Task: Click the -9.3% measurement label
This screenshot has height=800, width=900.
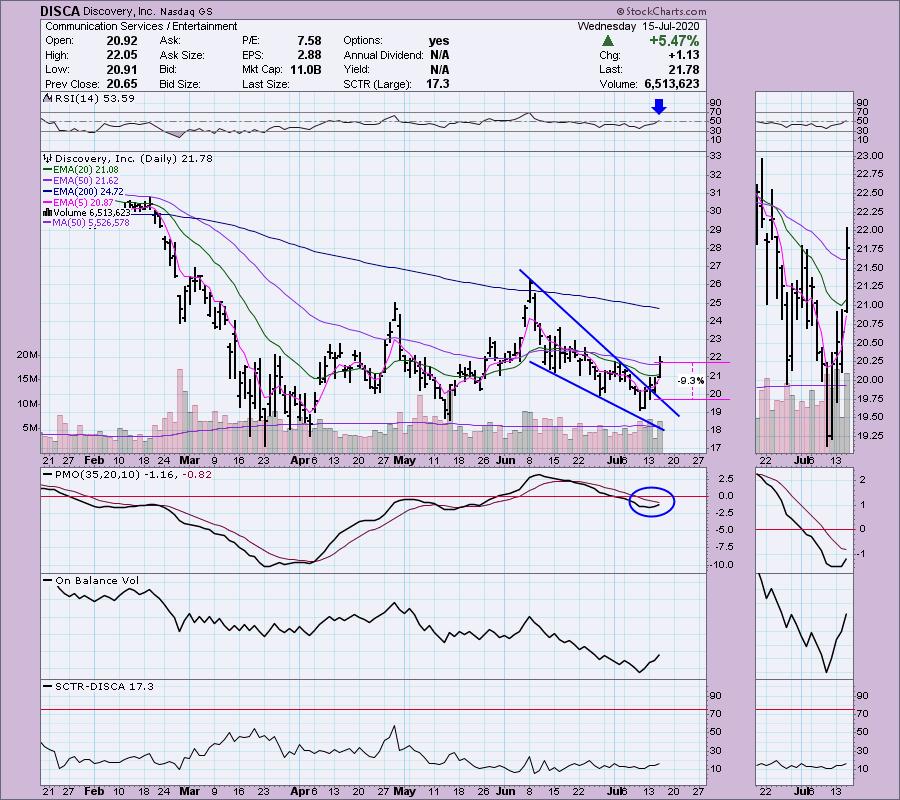Action: click(690, 380)
